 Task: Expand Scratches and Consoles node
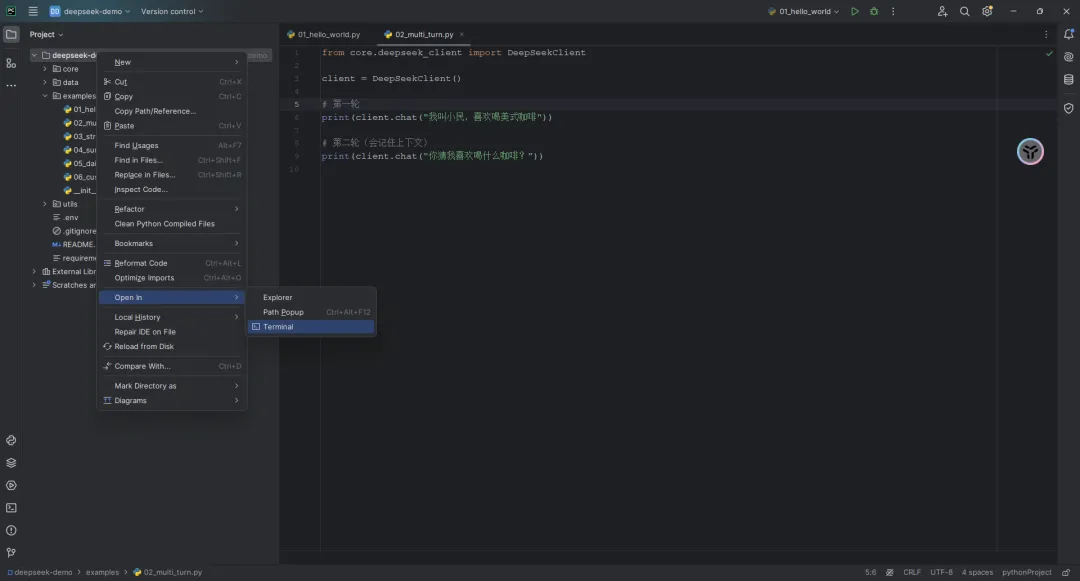coord(34,285)
